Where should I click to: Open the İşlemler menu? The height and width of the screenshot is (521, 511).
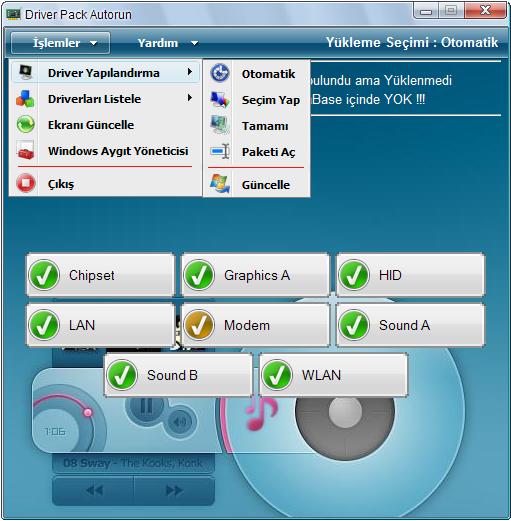click(60, 43)
